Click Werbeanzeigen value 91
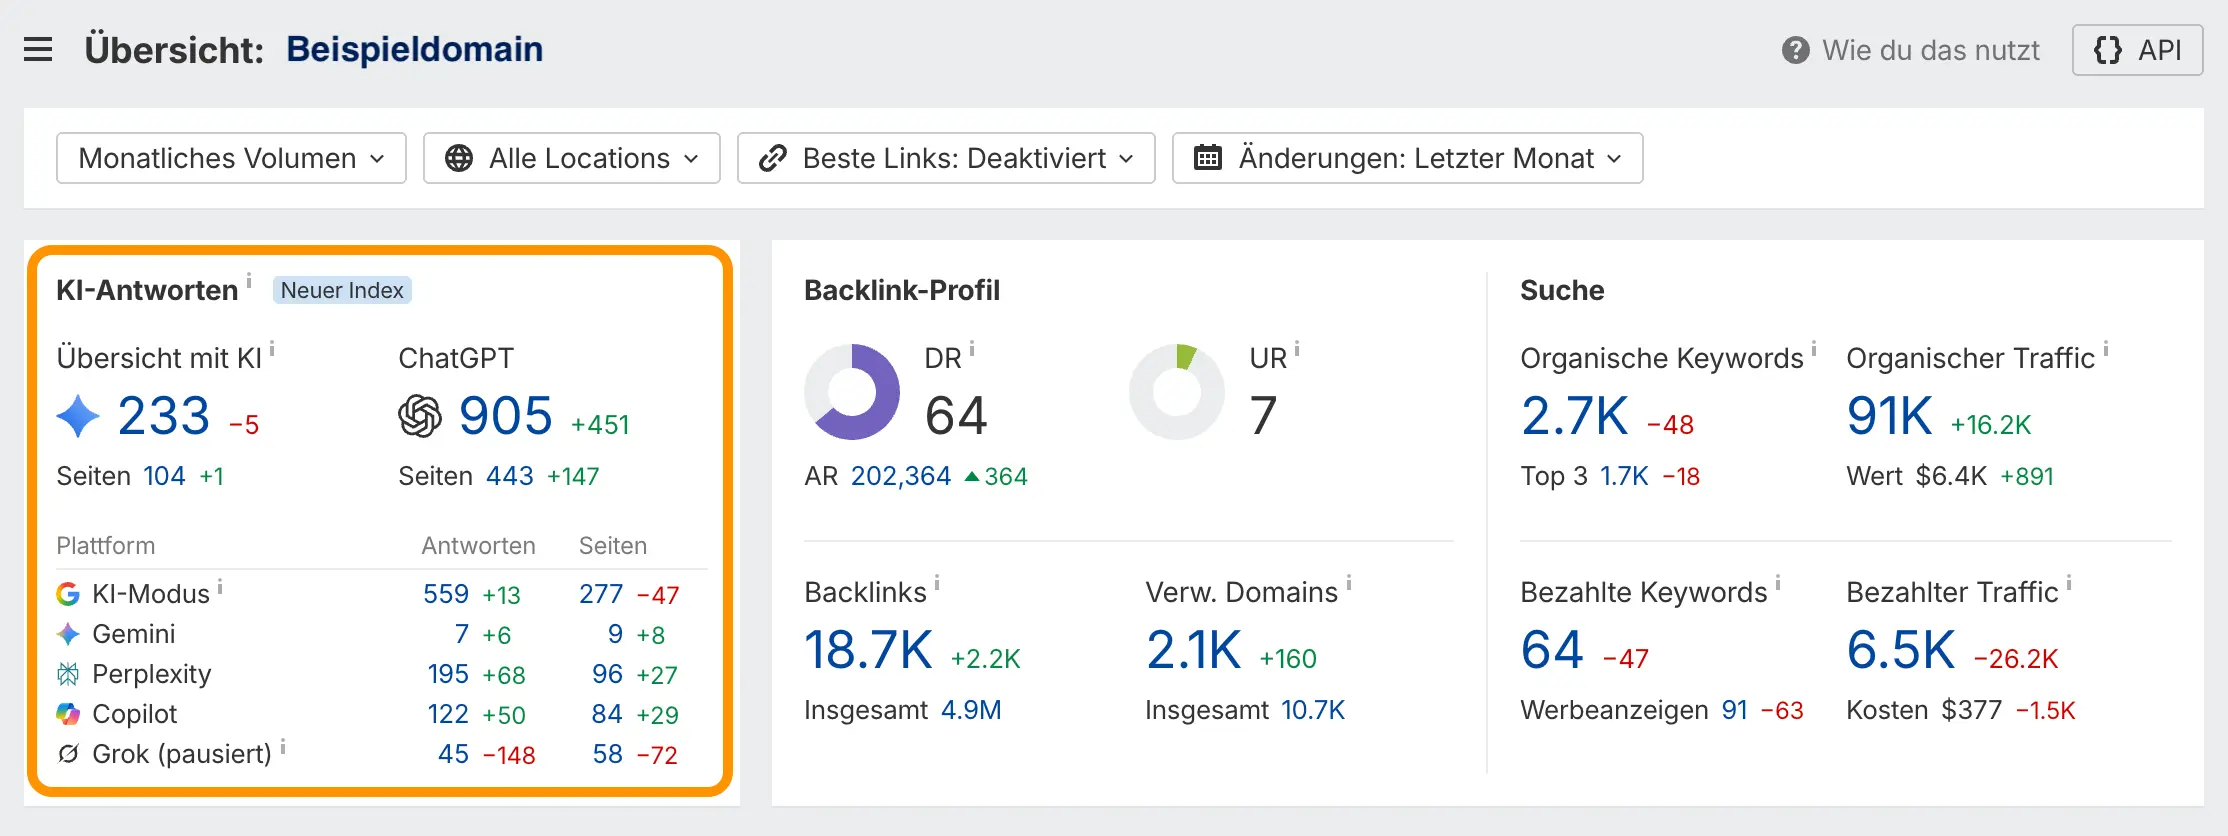 (x=1735, y=710)
